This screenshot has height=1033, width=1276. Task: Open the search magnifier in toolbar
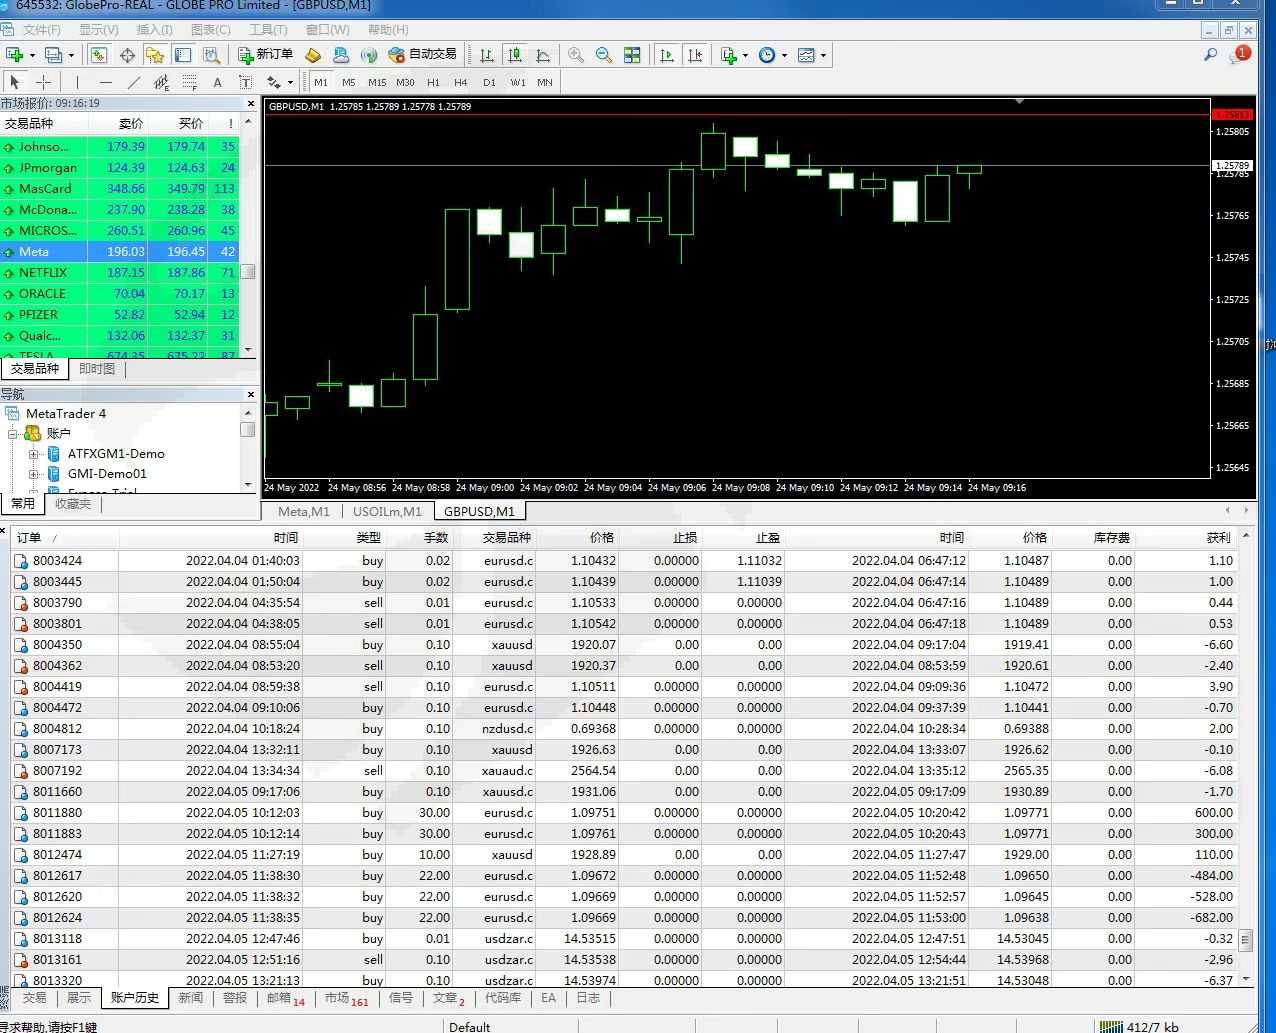(x=1210, y=55)
